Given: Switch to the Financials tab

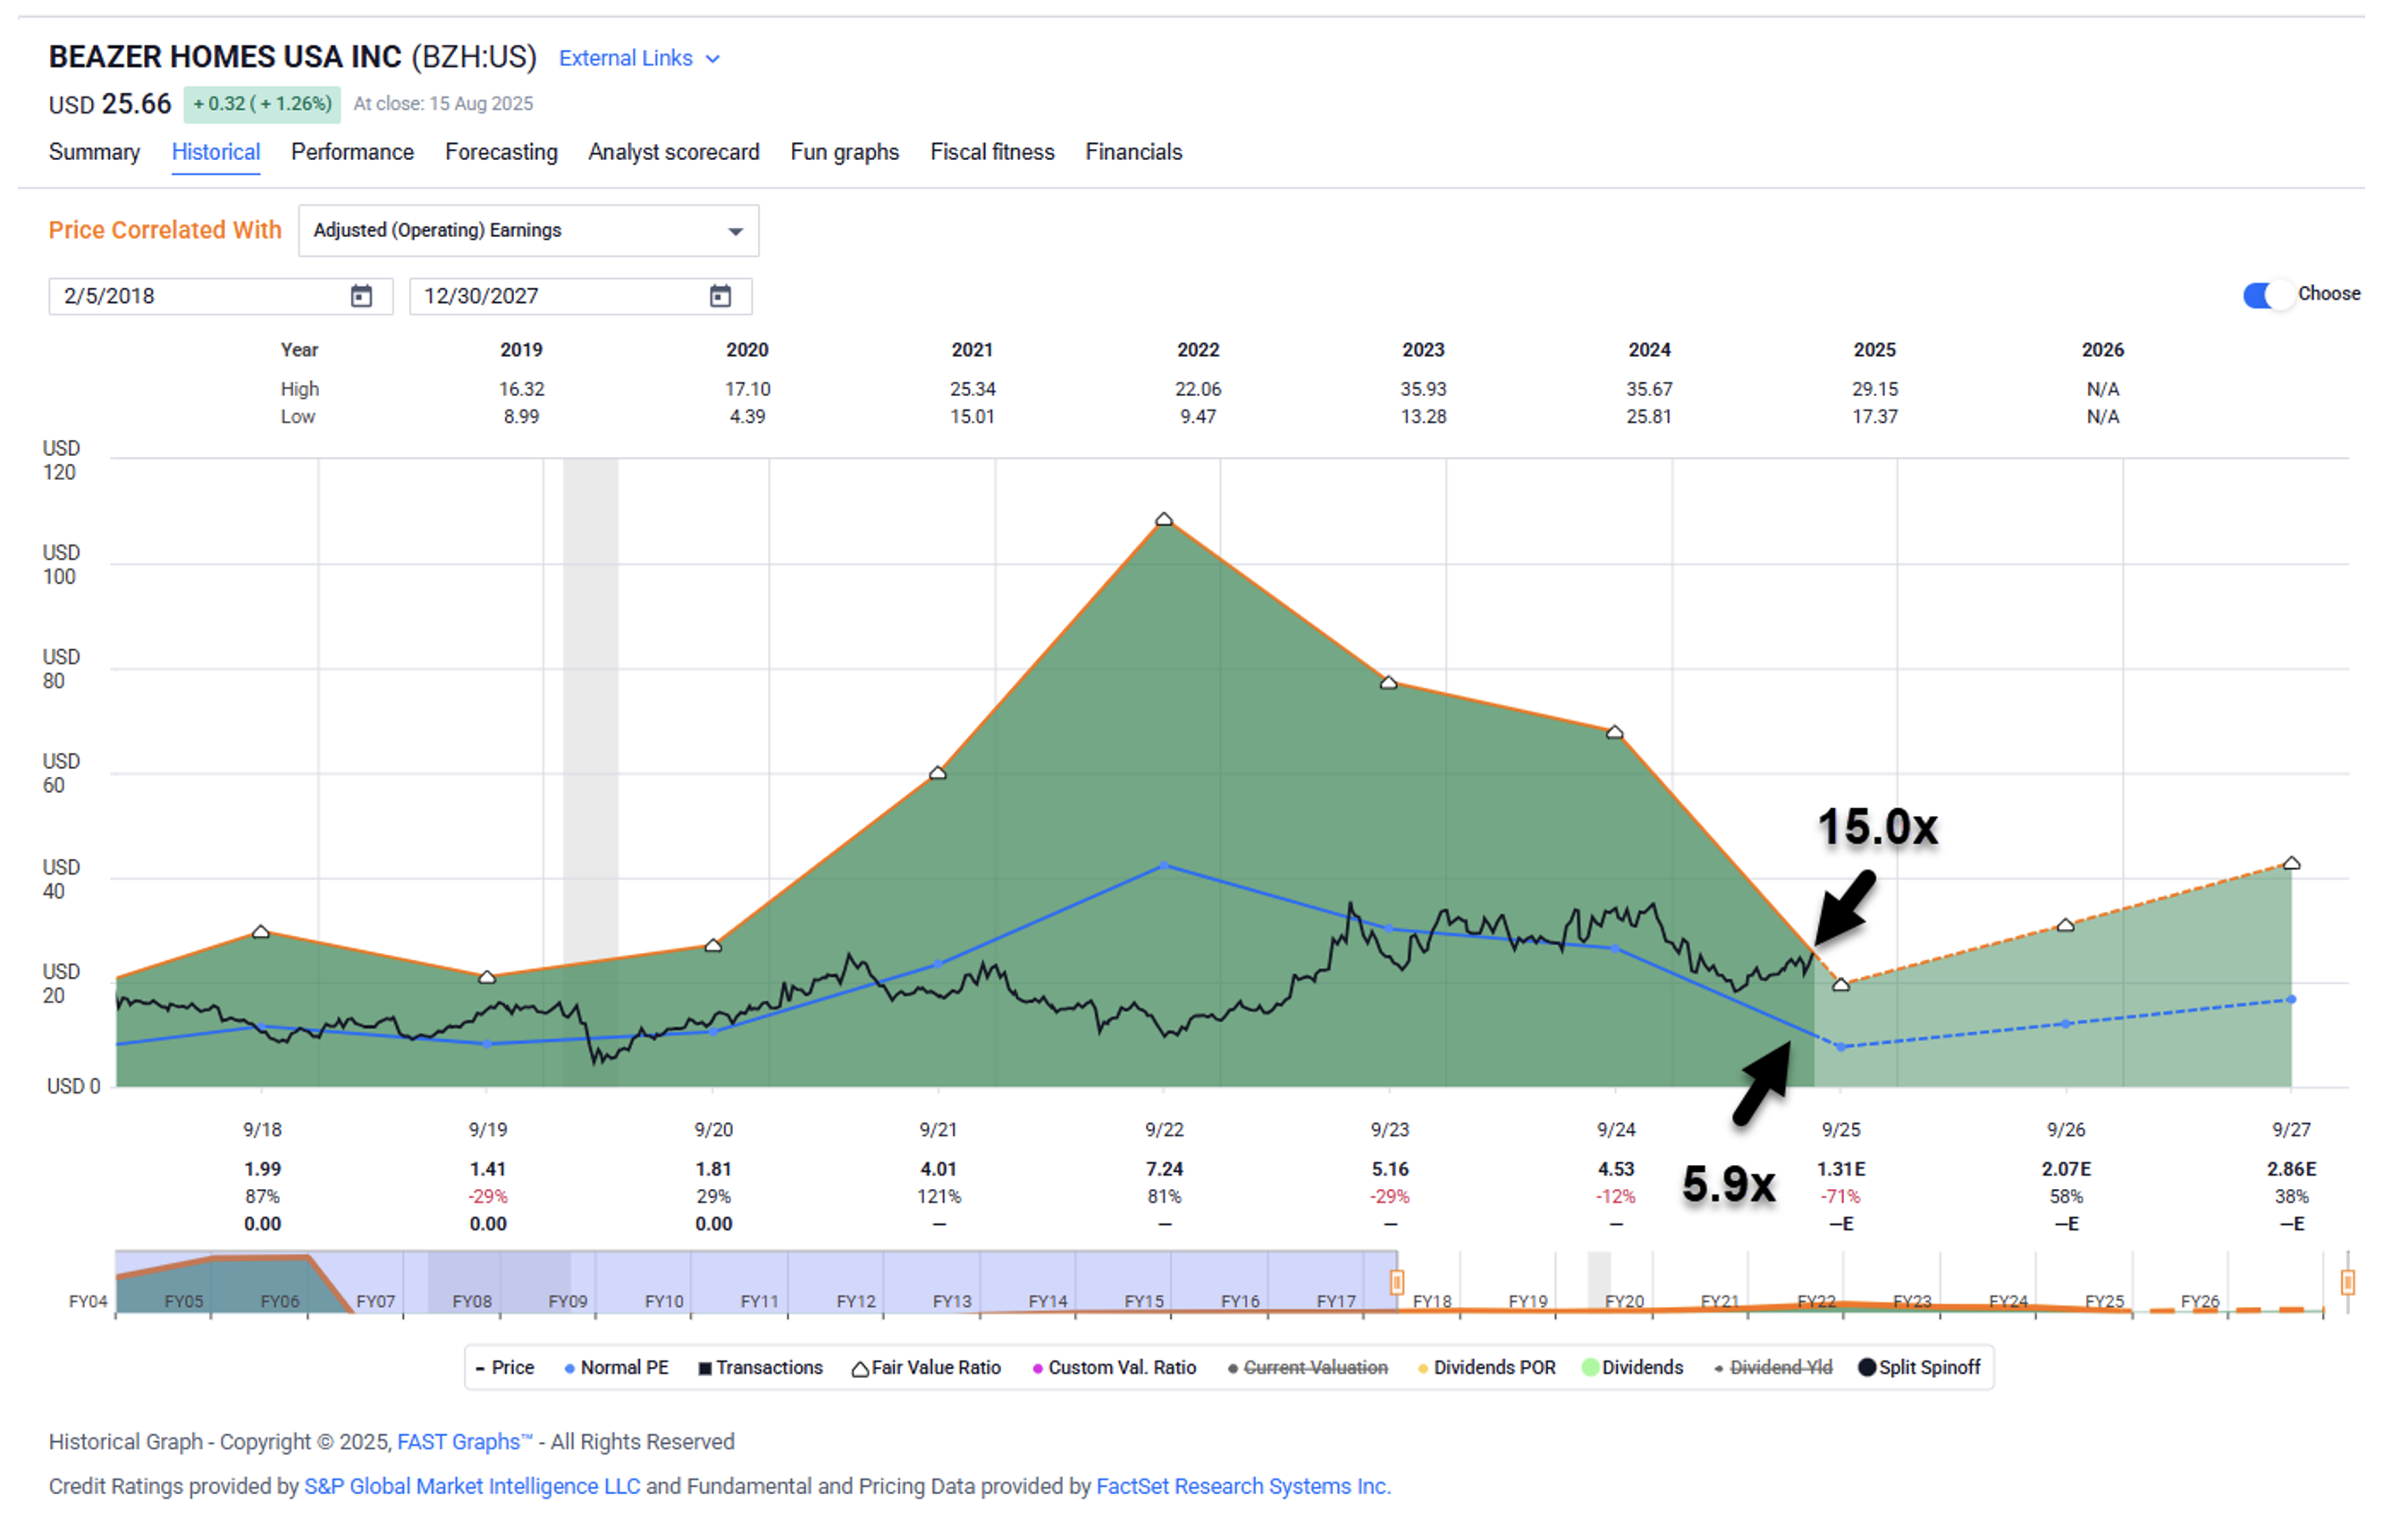Looking at the screenshot, I should [x=1133, y=152].
